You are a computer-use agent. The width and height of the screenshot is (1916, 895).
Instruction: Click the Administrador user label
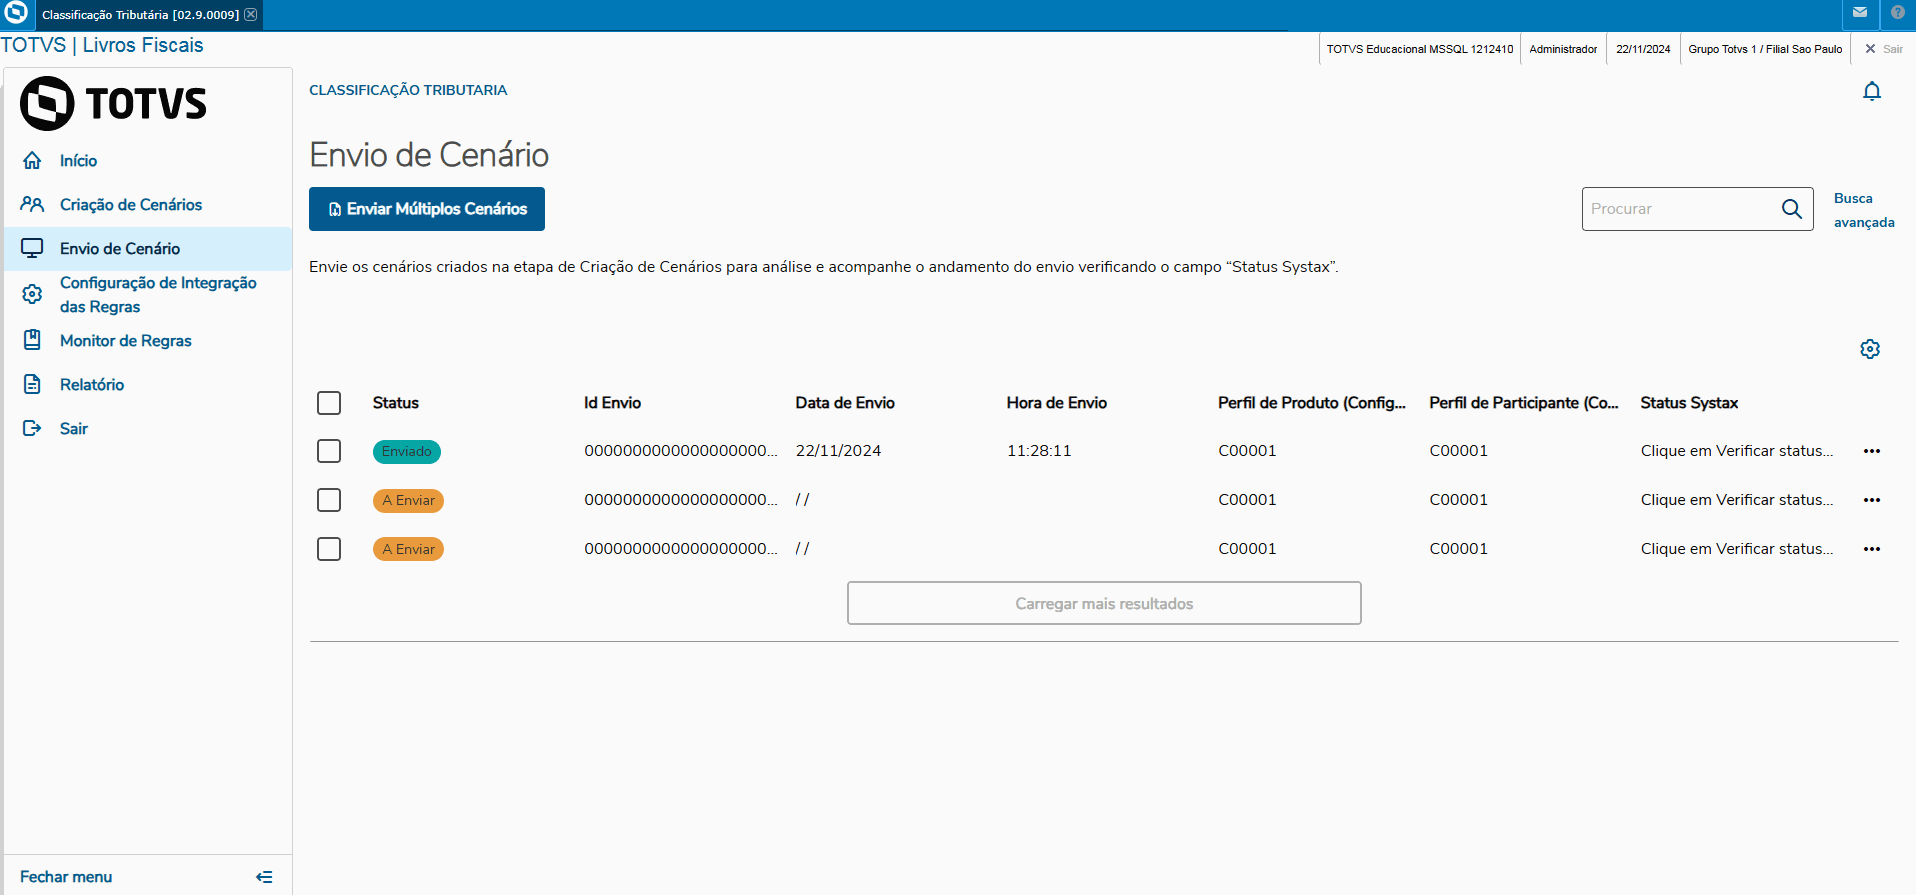point(1563,49)
